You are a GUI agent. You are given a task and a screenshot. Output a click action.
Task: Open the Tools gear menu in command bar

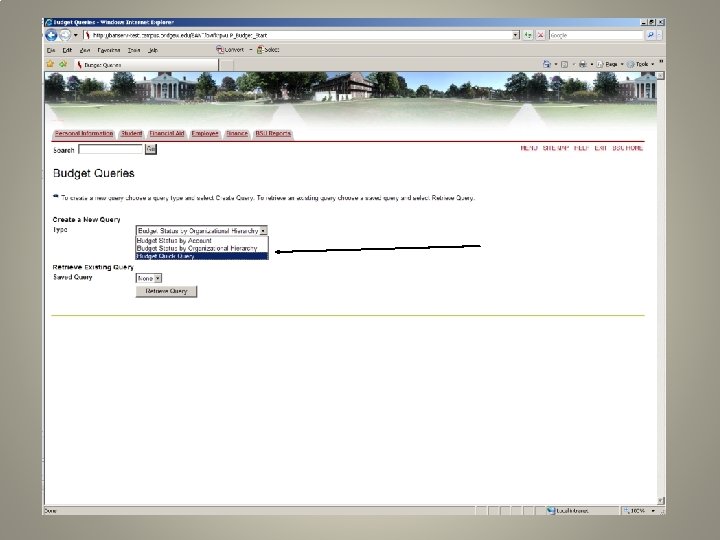pyautogui.click(x=640, y=64)
